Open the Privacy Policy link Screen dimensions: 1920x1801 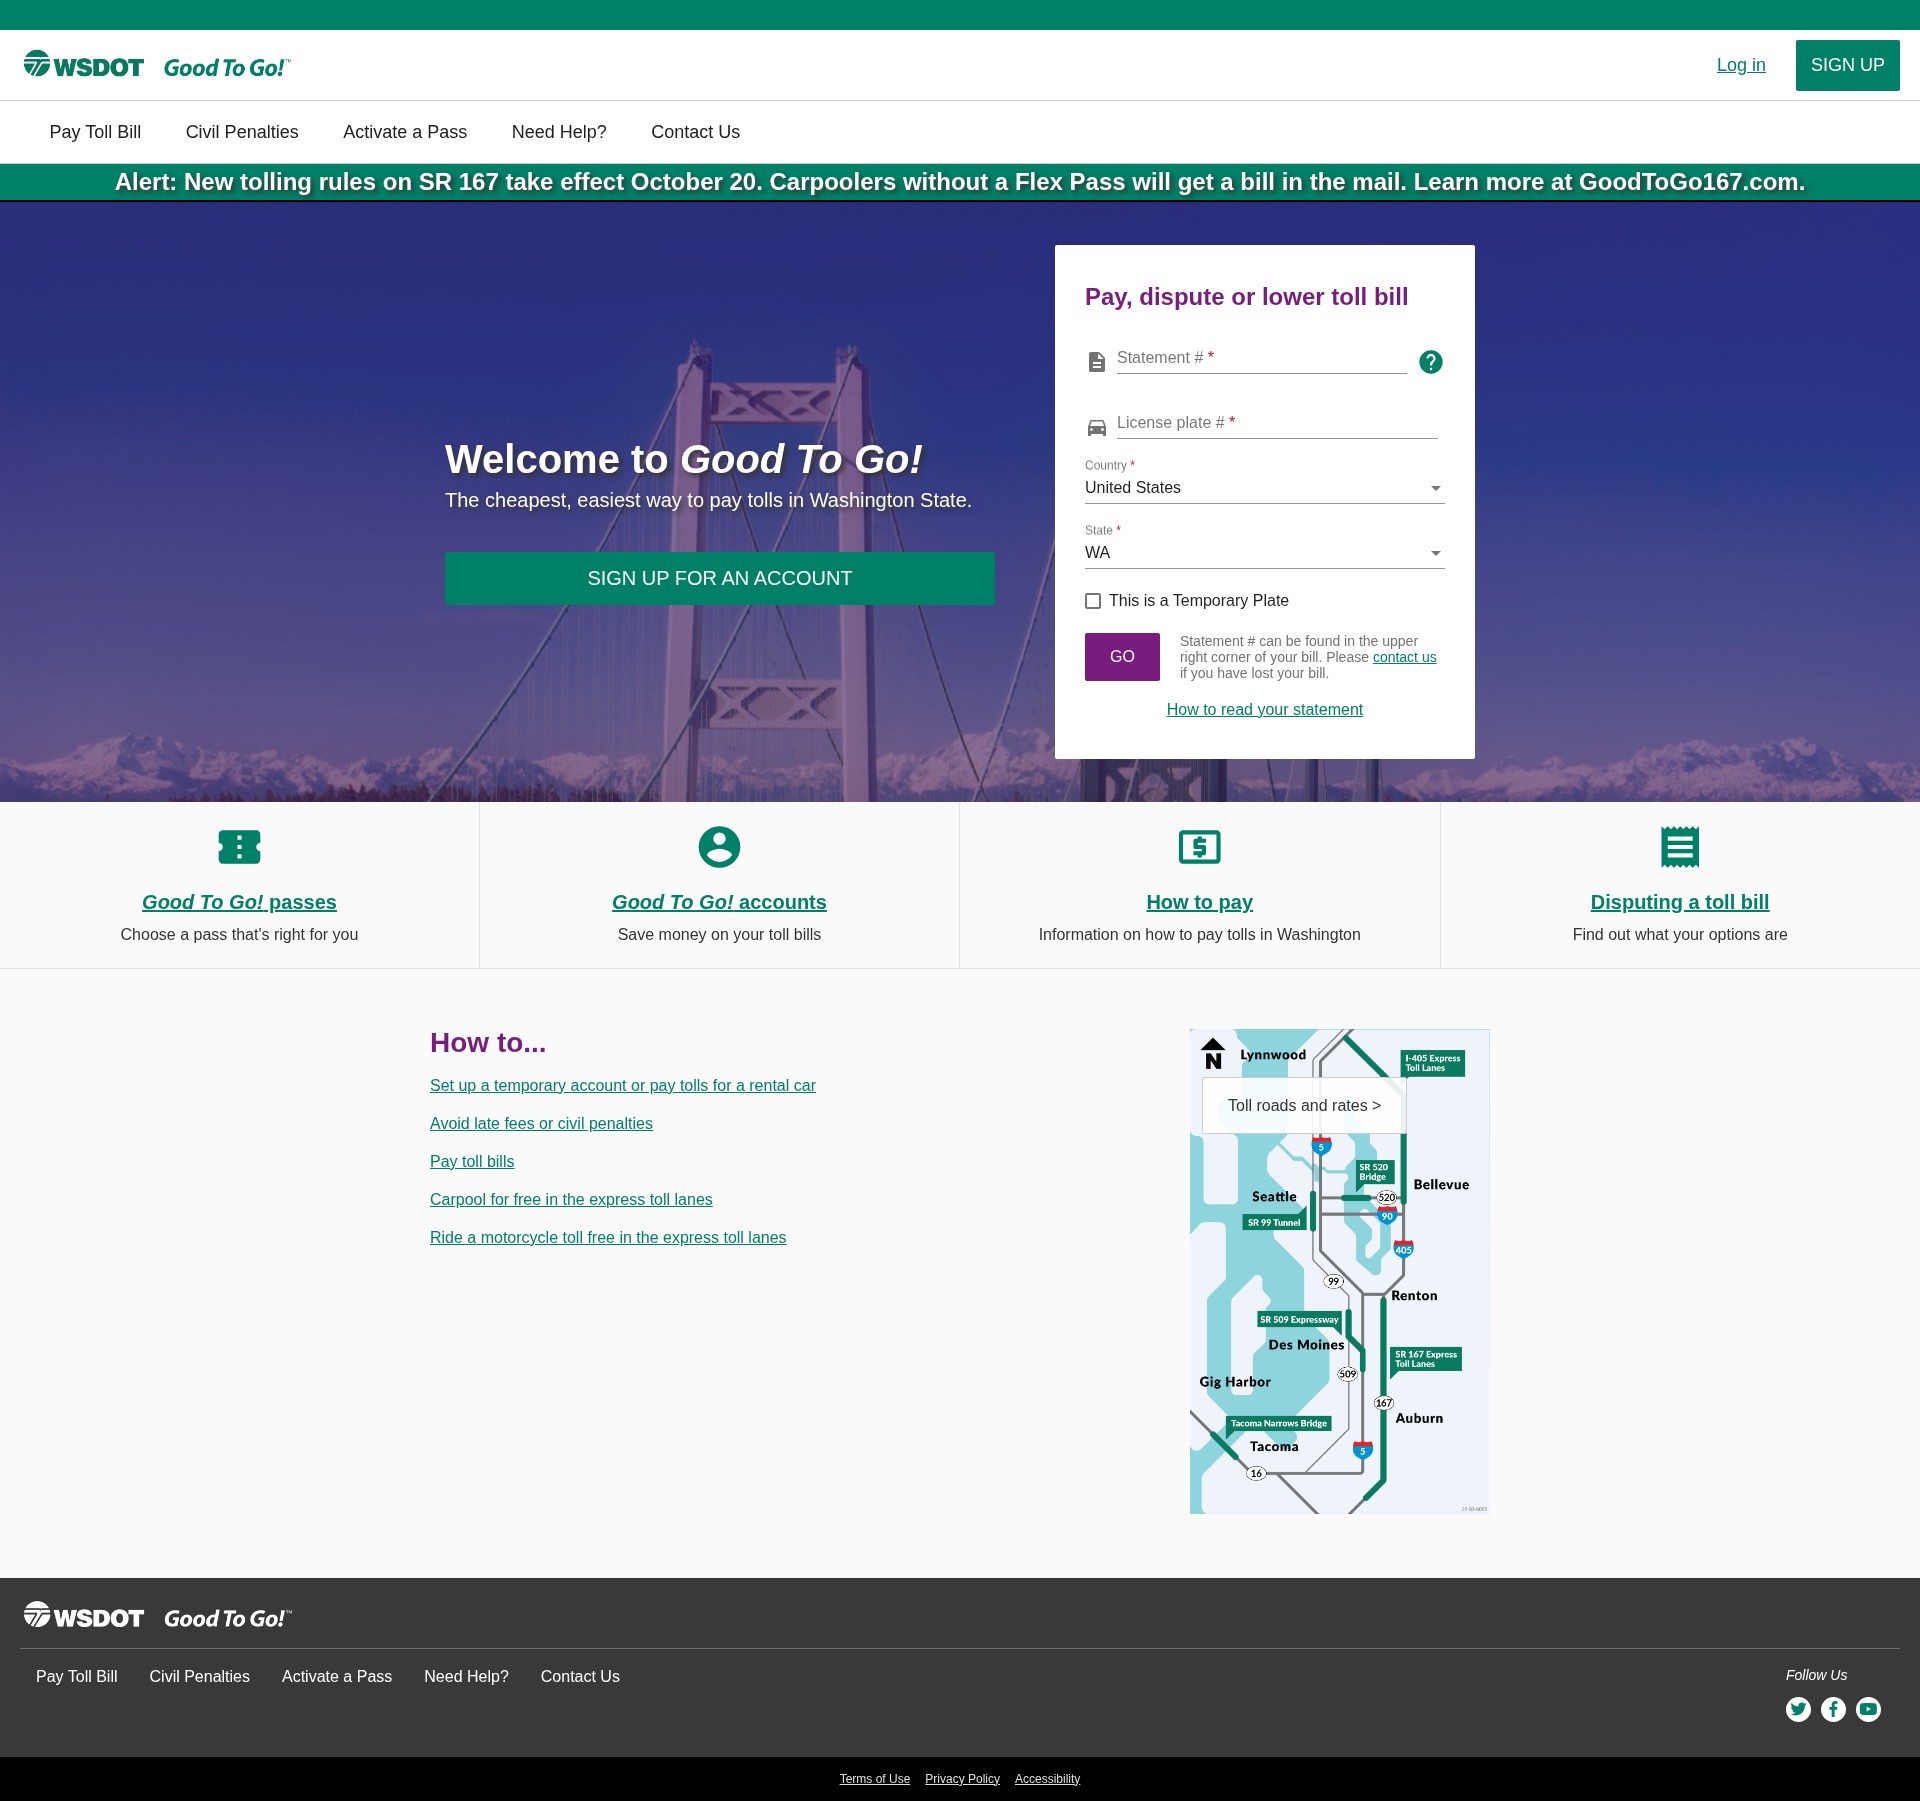coord(962,1779)
